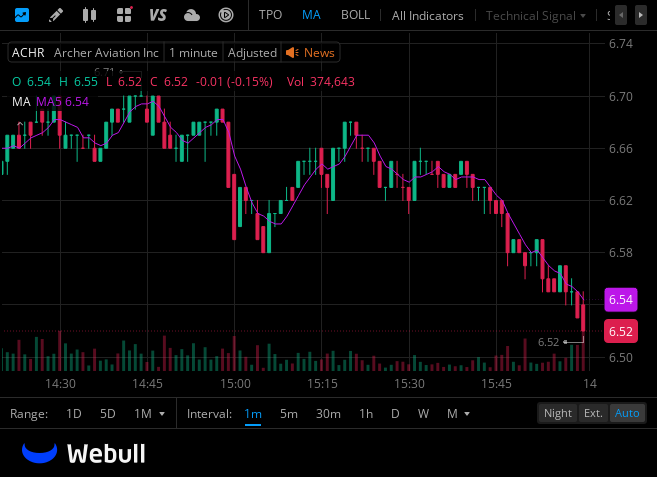The image size is (657, 477).
Task: Select the line chart type icon
Action: (22, 15)
